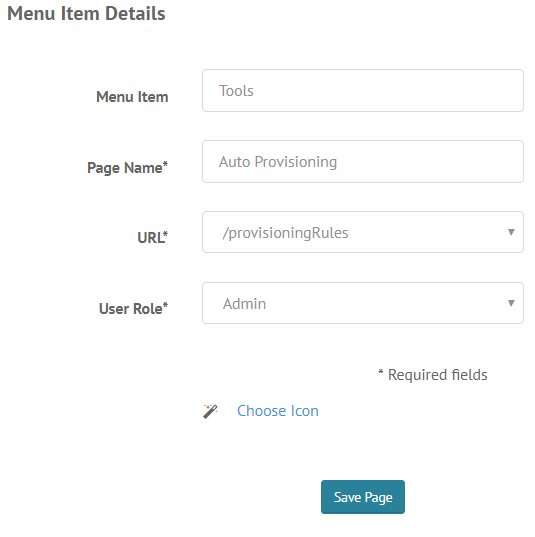This screenshot has width=535, height=537.
Task: Click the Page Name label text
Action: 125,168
